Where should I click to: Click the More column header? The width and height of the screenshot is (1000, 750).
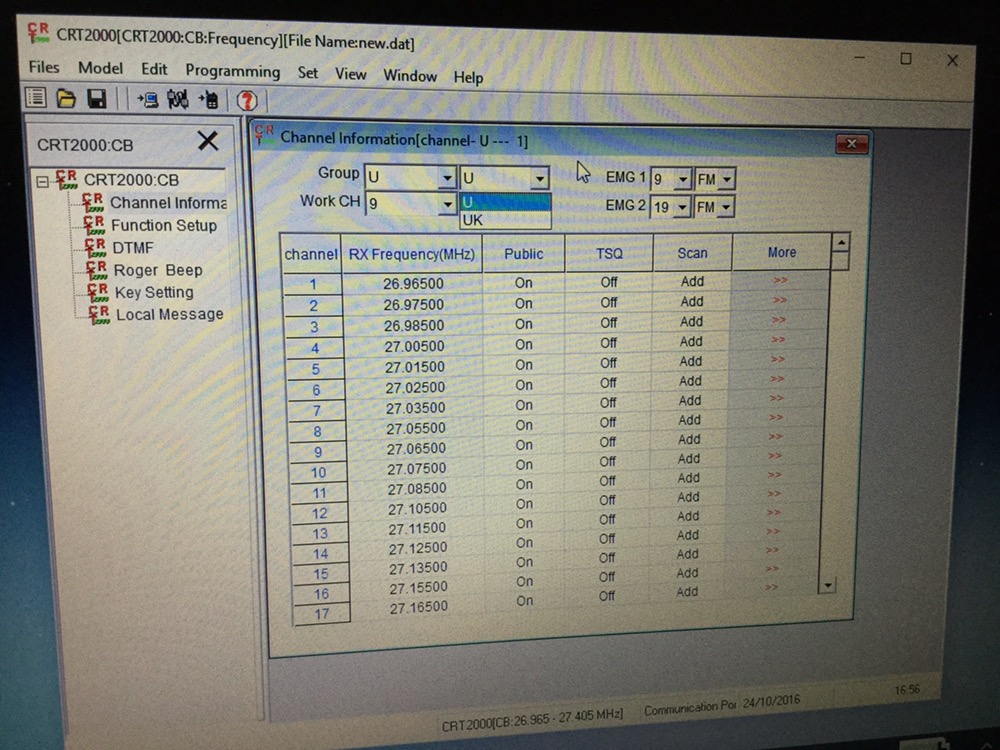point(782,253)
